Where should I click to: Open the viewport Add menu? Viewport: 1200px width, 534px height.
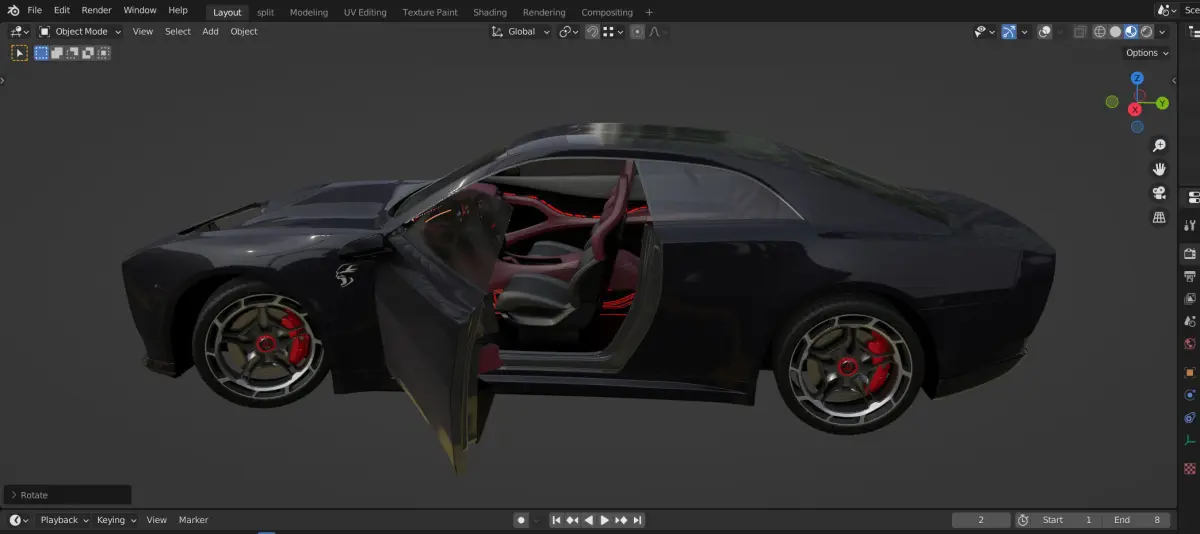[210, 31]
